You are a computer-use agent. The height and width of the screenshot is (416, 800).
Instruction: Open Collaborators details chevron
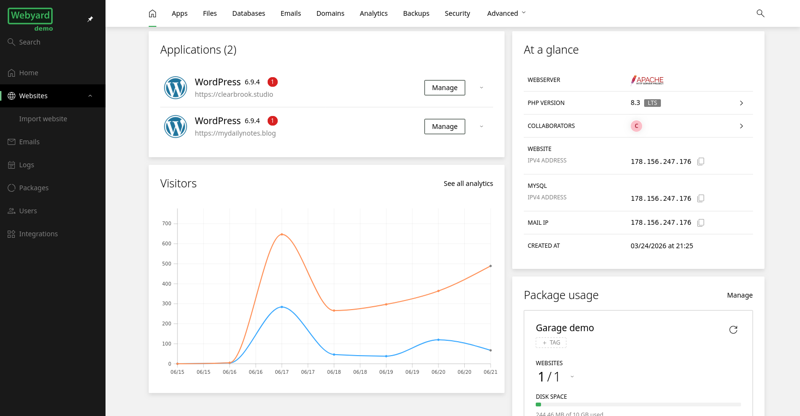[x=741, y=126]
